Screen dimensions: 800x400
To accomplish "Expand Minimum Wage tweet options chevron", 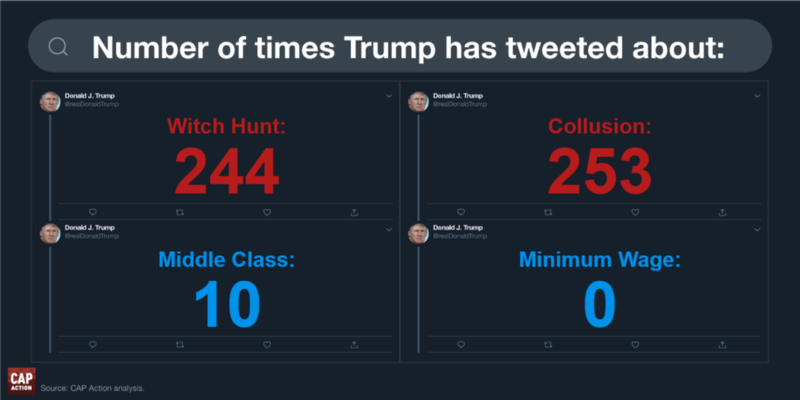I will pos(757,230).
